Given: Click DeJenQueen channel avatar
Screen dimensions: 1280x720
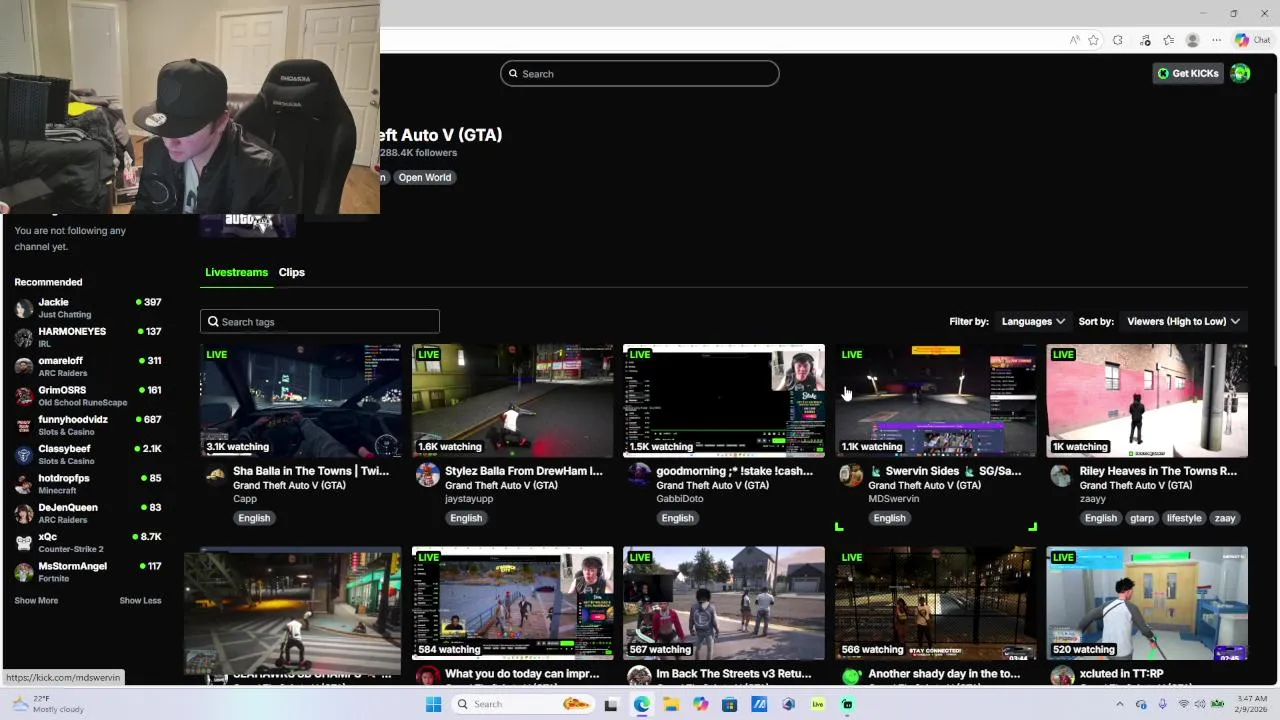Looking at the screenshot, I should coord(24,513).
